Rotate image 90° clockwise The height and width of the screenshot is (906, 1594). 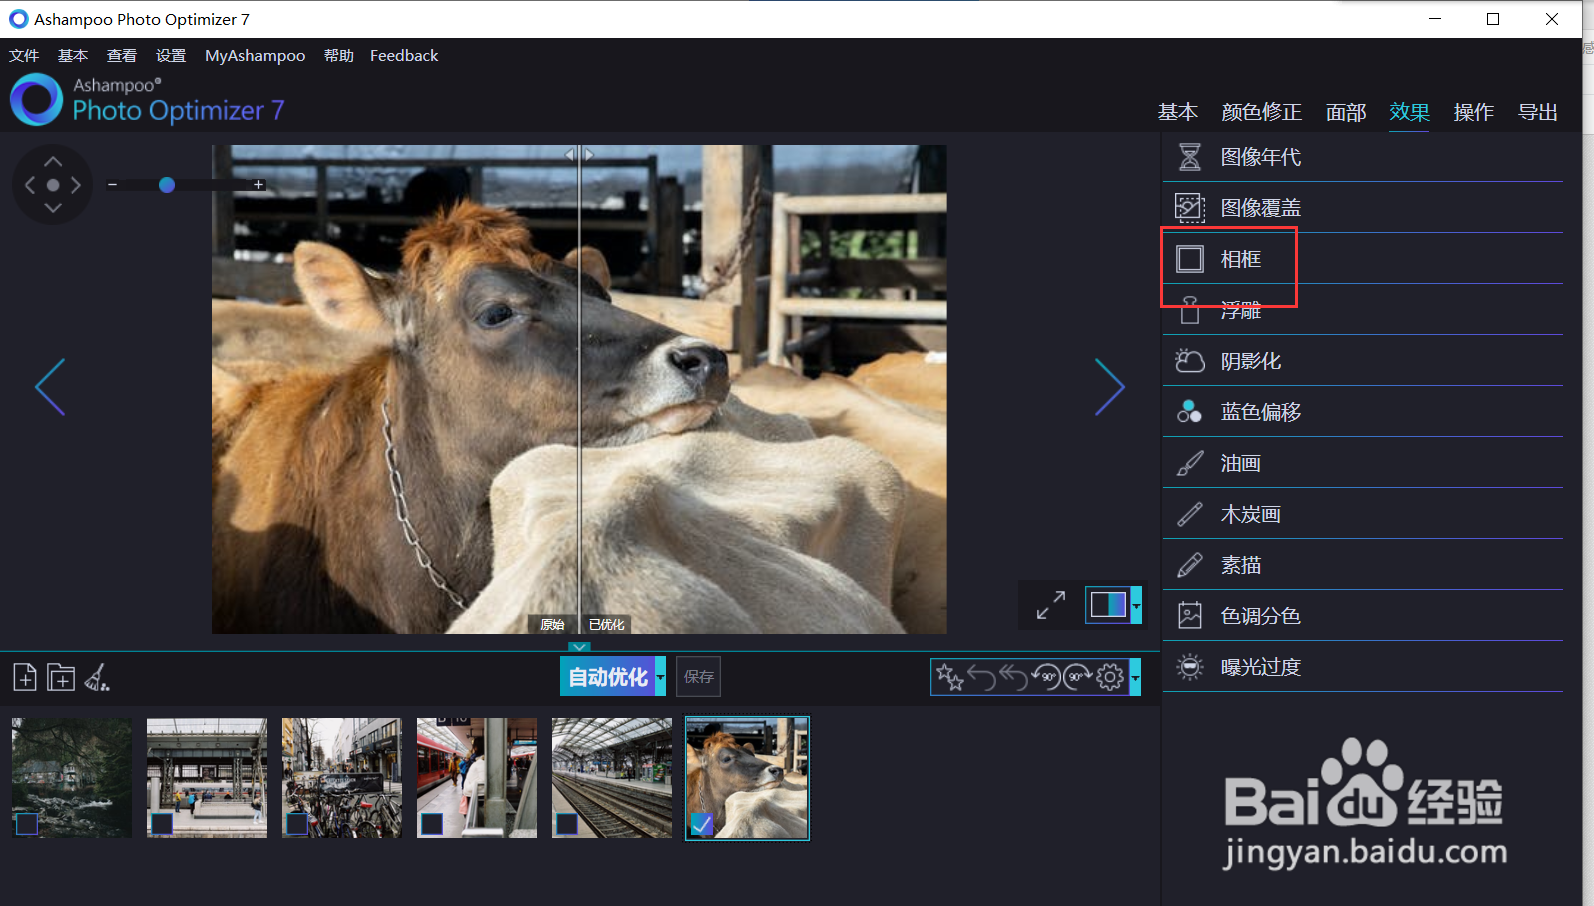point(1078,678)
